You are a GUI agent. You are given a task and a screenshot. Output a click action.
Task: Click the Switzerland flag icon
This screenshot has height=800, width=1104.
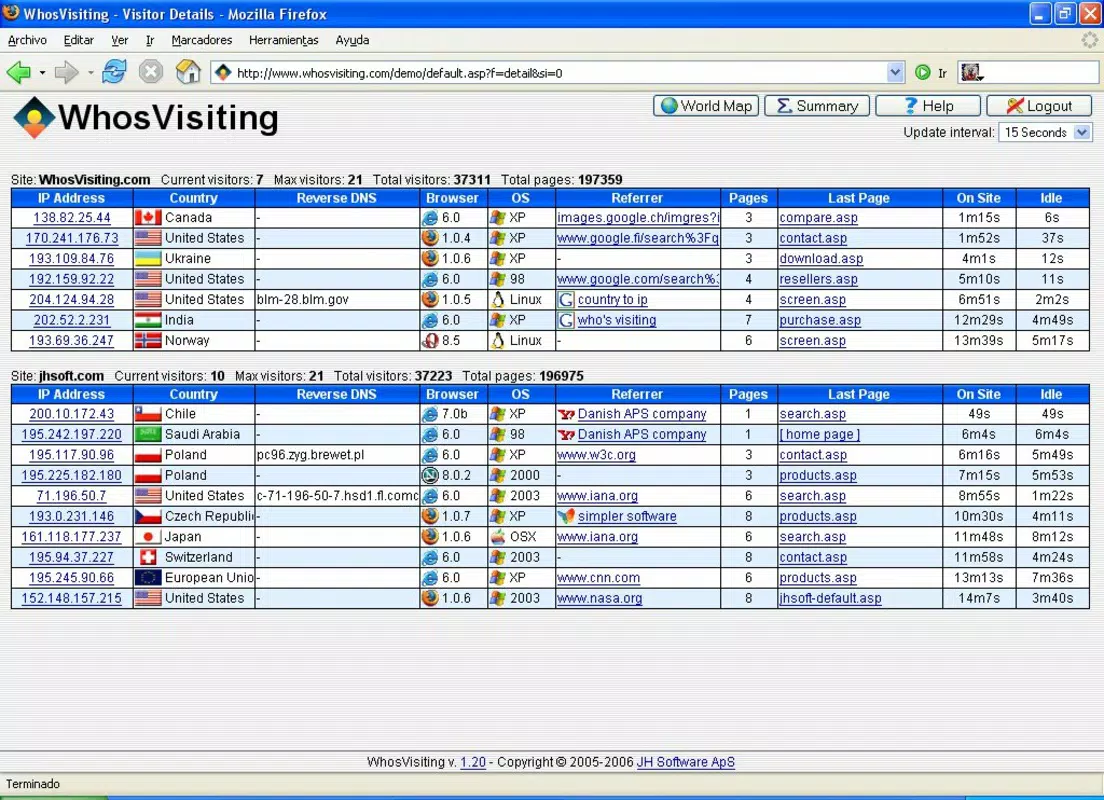148,557
